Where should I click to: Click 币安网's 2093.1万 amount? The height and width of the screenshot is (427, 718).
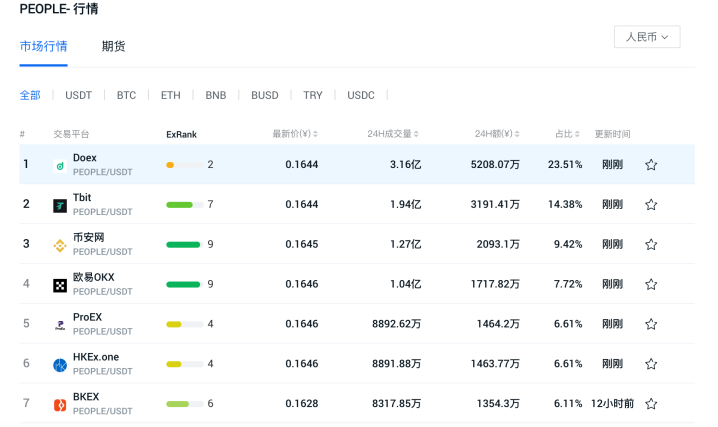pos(498,244)
